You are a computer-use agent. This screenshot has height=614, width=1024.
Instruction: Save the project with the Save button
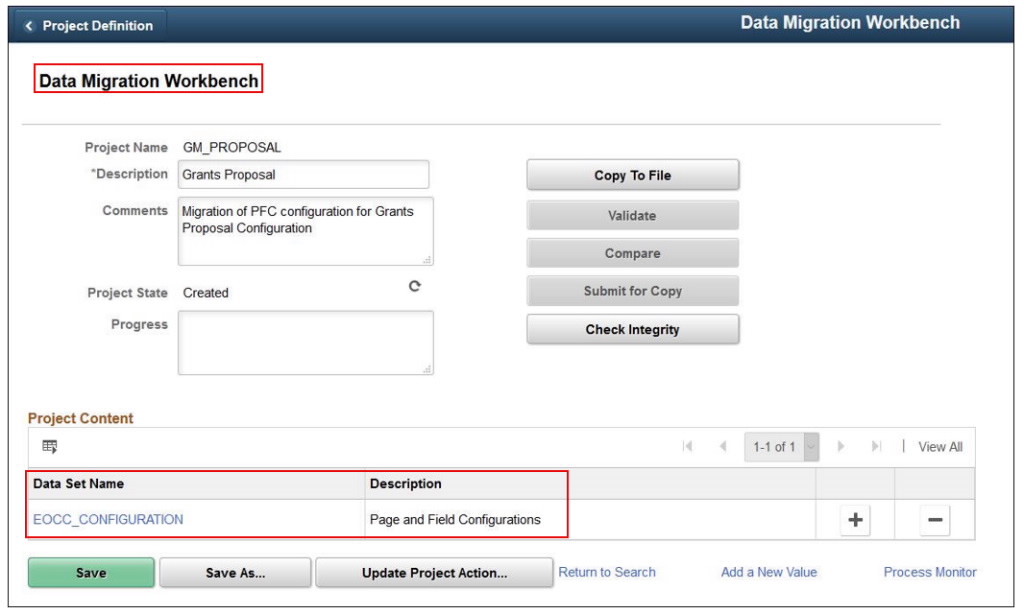(x=90, y=572)
